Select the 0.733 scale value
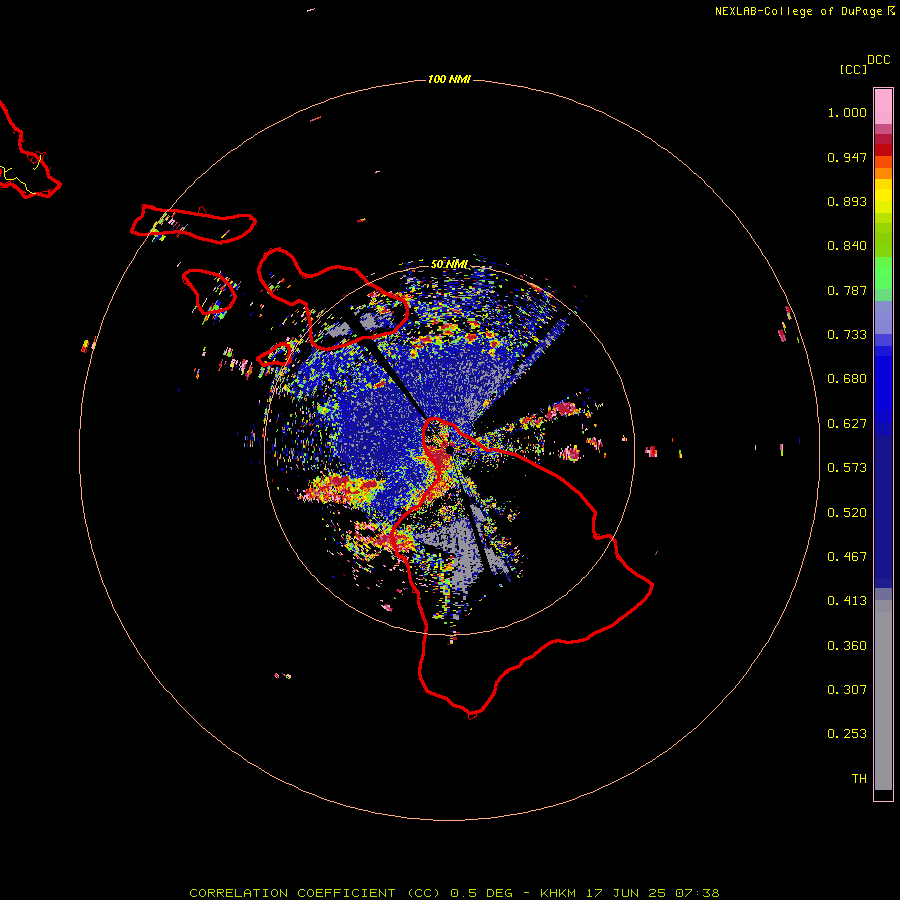900x900 pixels. pyautogui.click(x=847, y=335)
